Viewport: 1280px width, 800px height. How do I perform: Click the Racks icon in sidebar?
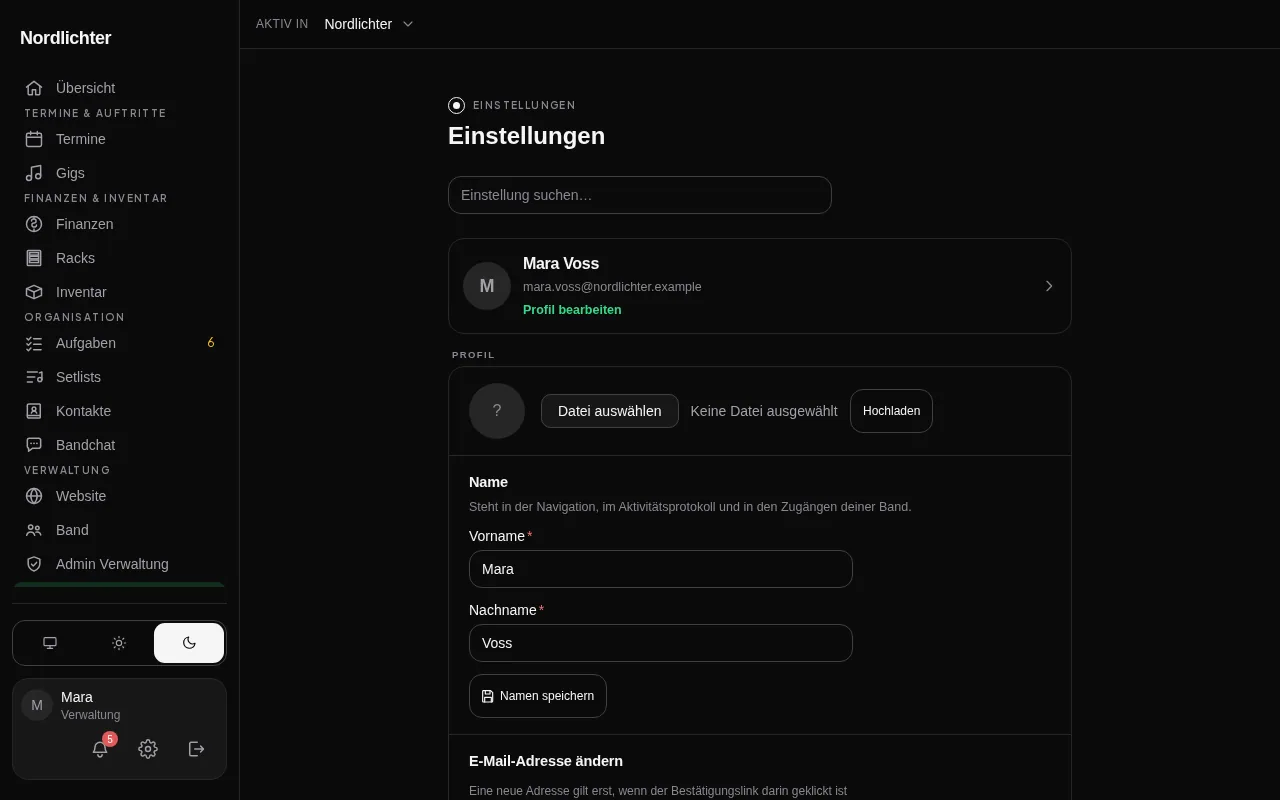[34, 258]
